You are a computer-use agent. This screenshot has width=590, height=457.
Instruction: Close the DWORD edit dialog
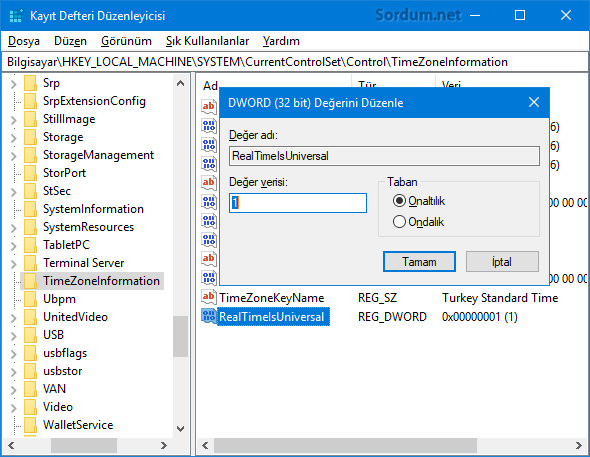click(534, 102)
